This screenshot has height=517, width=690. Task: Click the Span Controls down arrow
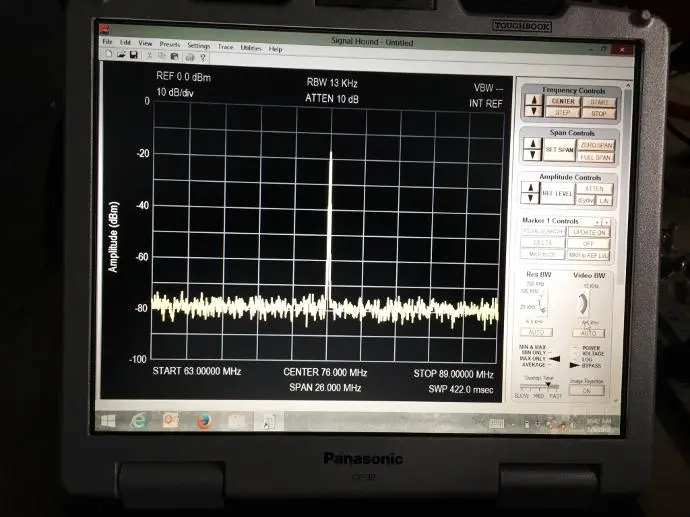(533, 154)
